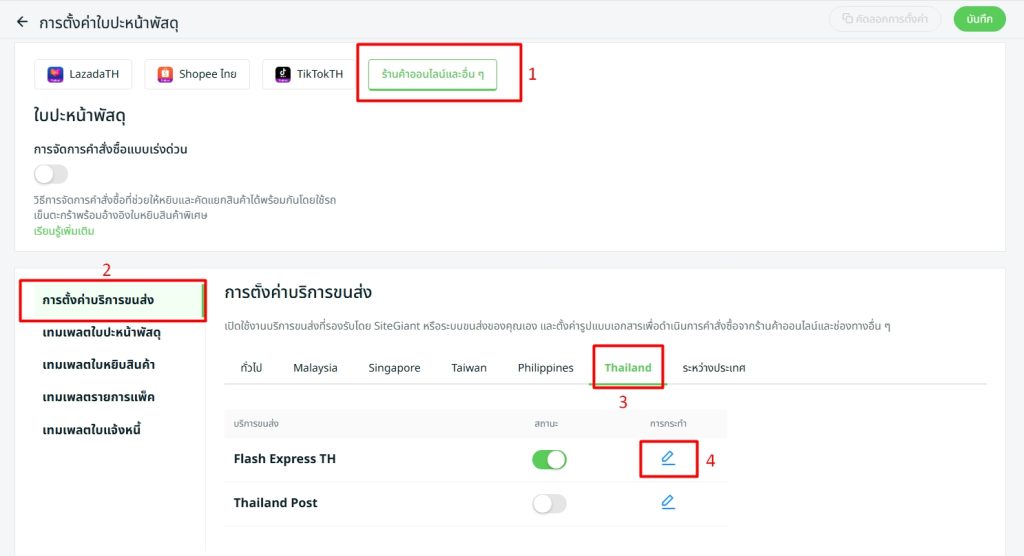Switch to the Singapore tab
Viewport: 1024px width, 556px height.
click(x=394, y=368)
